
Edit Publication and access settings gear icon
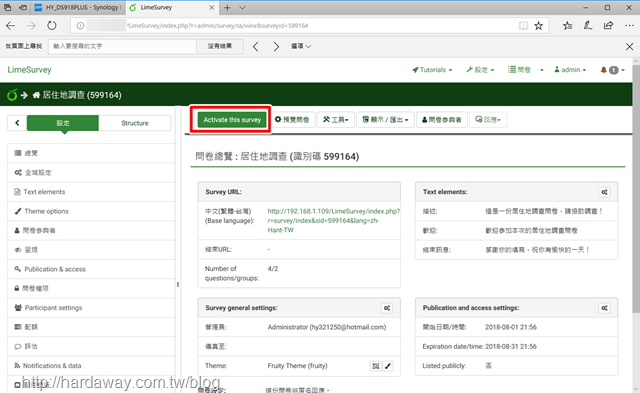coord(604,308)
